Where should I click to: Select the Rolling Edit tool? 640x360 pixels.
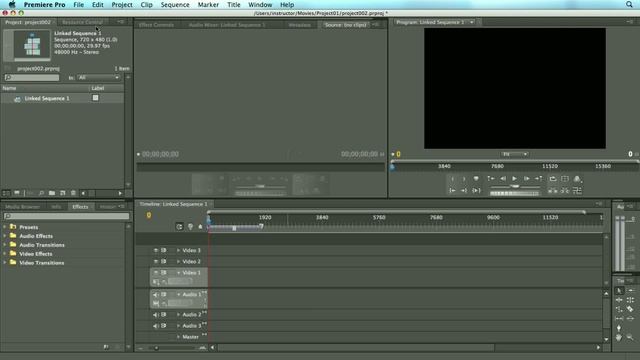(x=630, y=300)
